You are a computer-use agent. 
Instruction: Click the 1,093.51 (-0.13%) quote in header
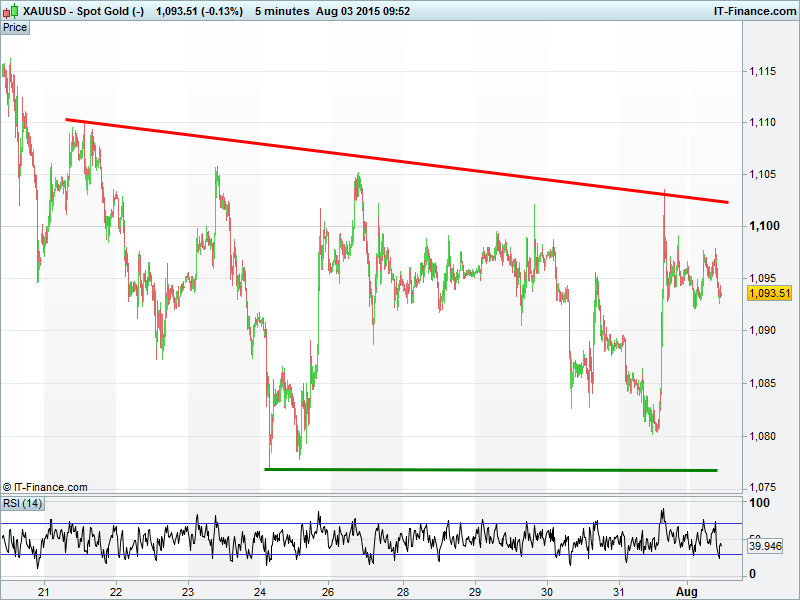pos(196,11)
